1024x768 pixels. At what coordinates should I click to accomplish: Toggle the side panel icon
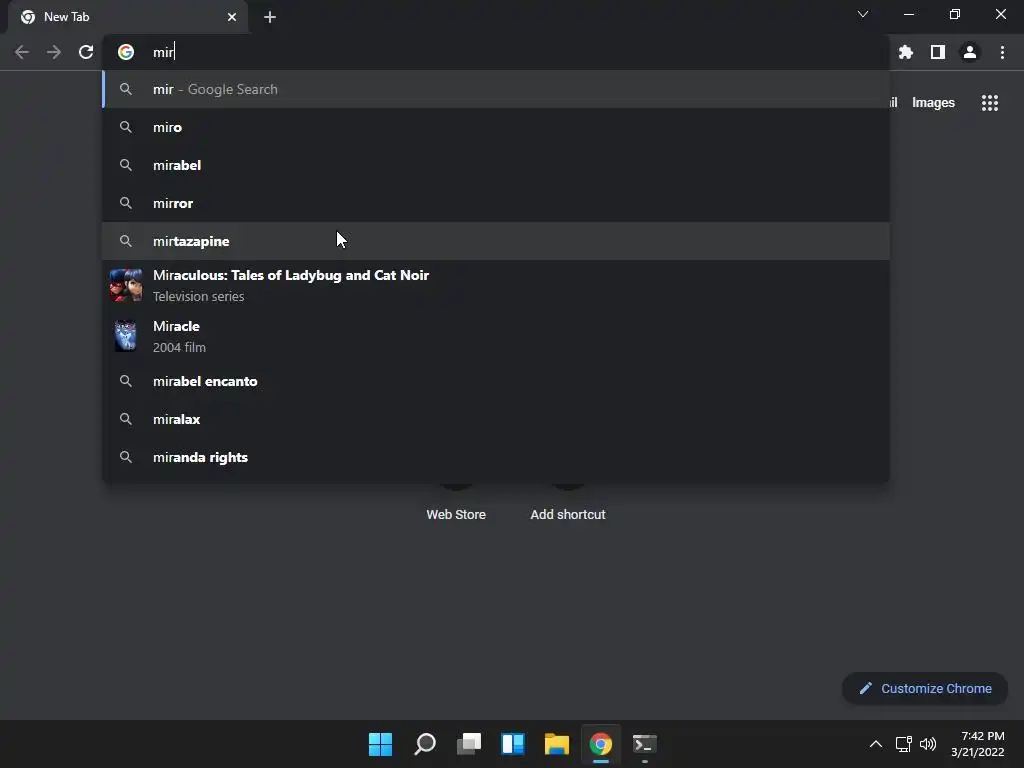(x=938, y=52)
